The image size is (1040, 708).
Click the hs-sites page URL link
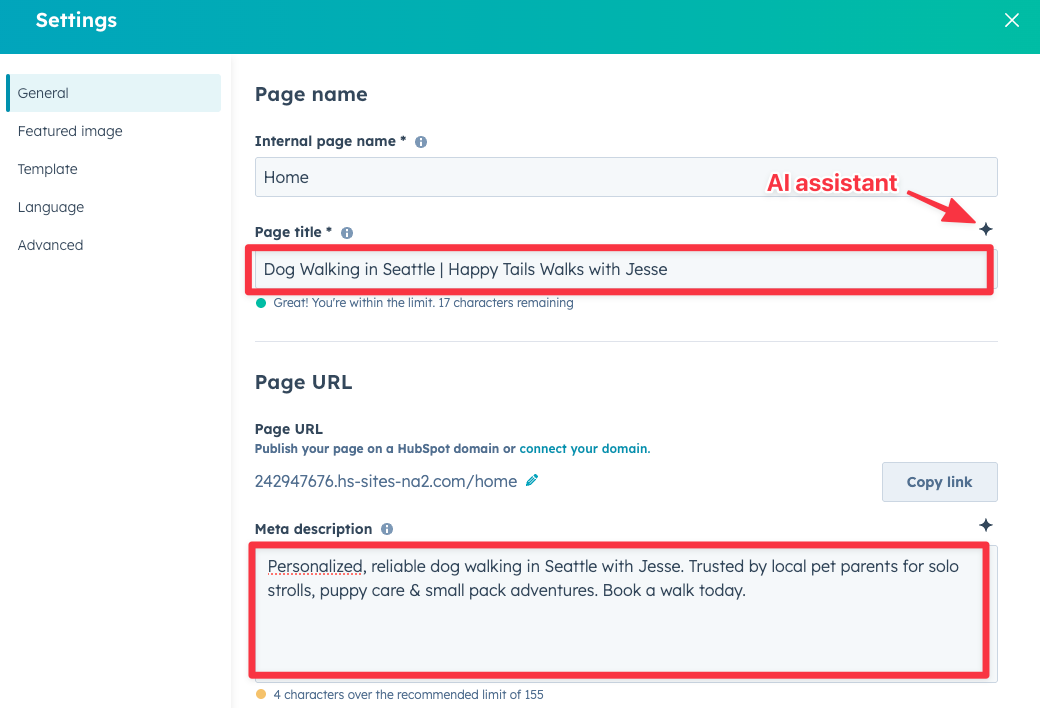pyautogui.click(x=385, y=480)
